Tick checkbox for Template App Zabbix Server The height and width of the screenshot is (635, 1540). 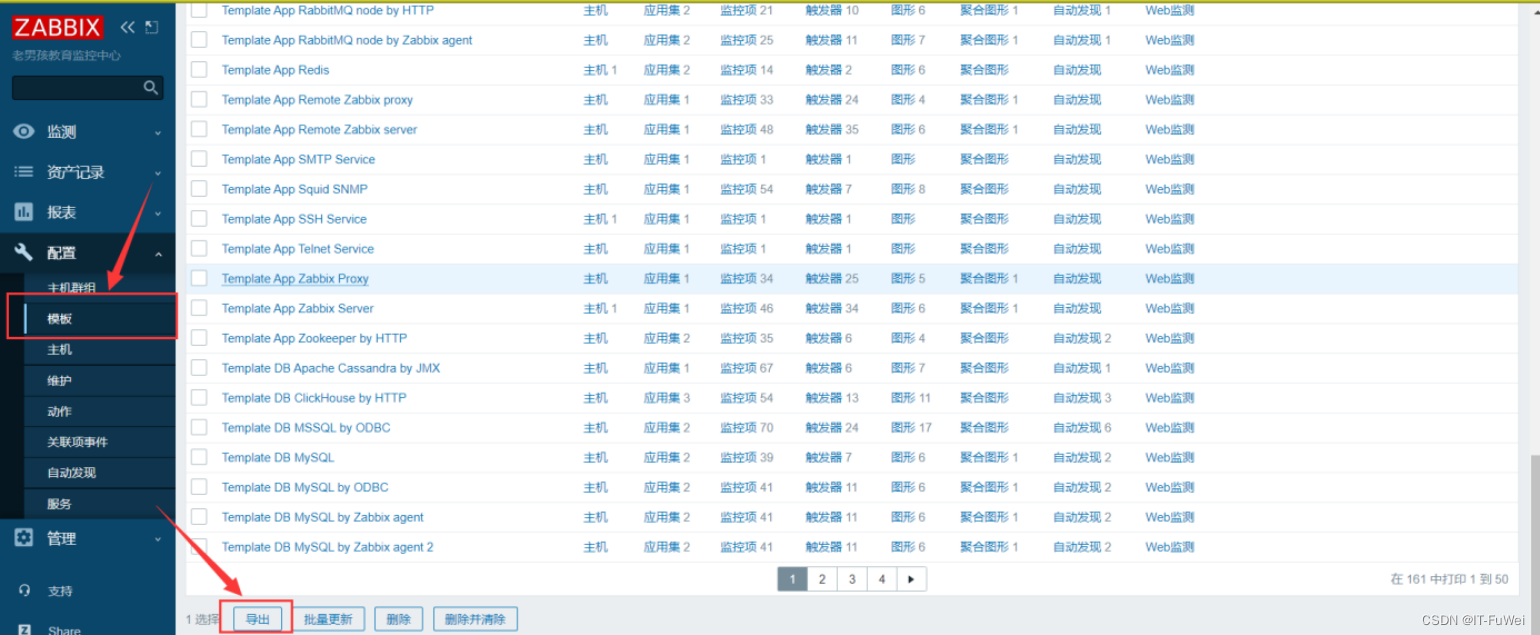coord(199,308)
